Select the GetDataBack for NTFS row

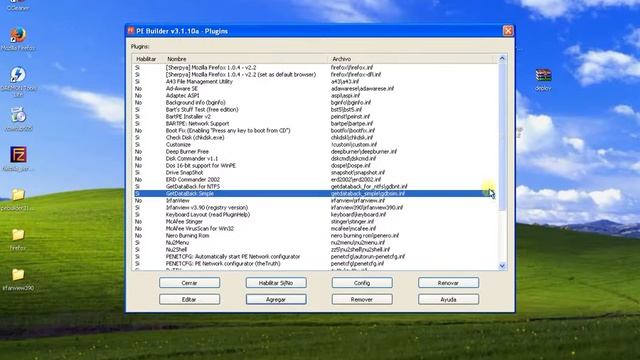tap(316, 187)
